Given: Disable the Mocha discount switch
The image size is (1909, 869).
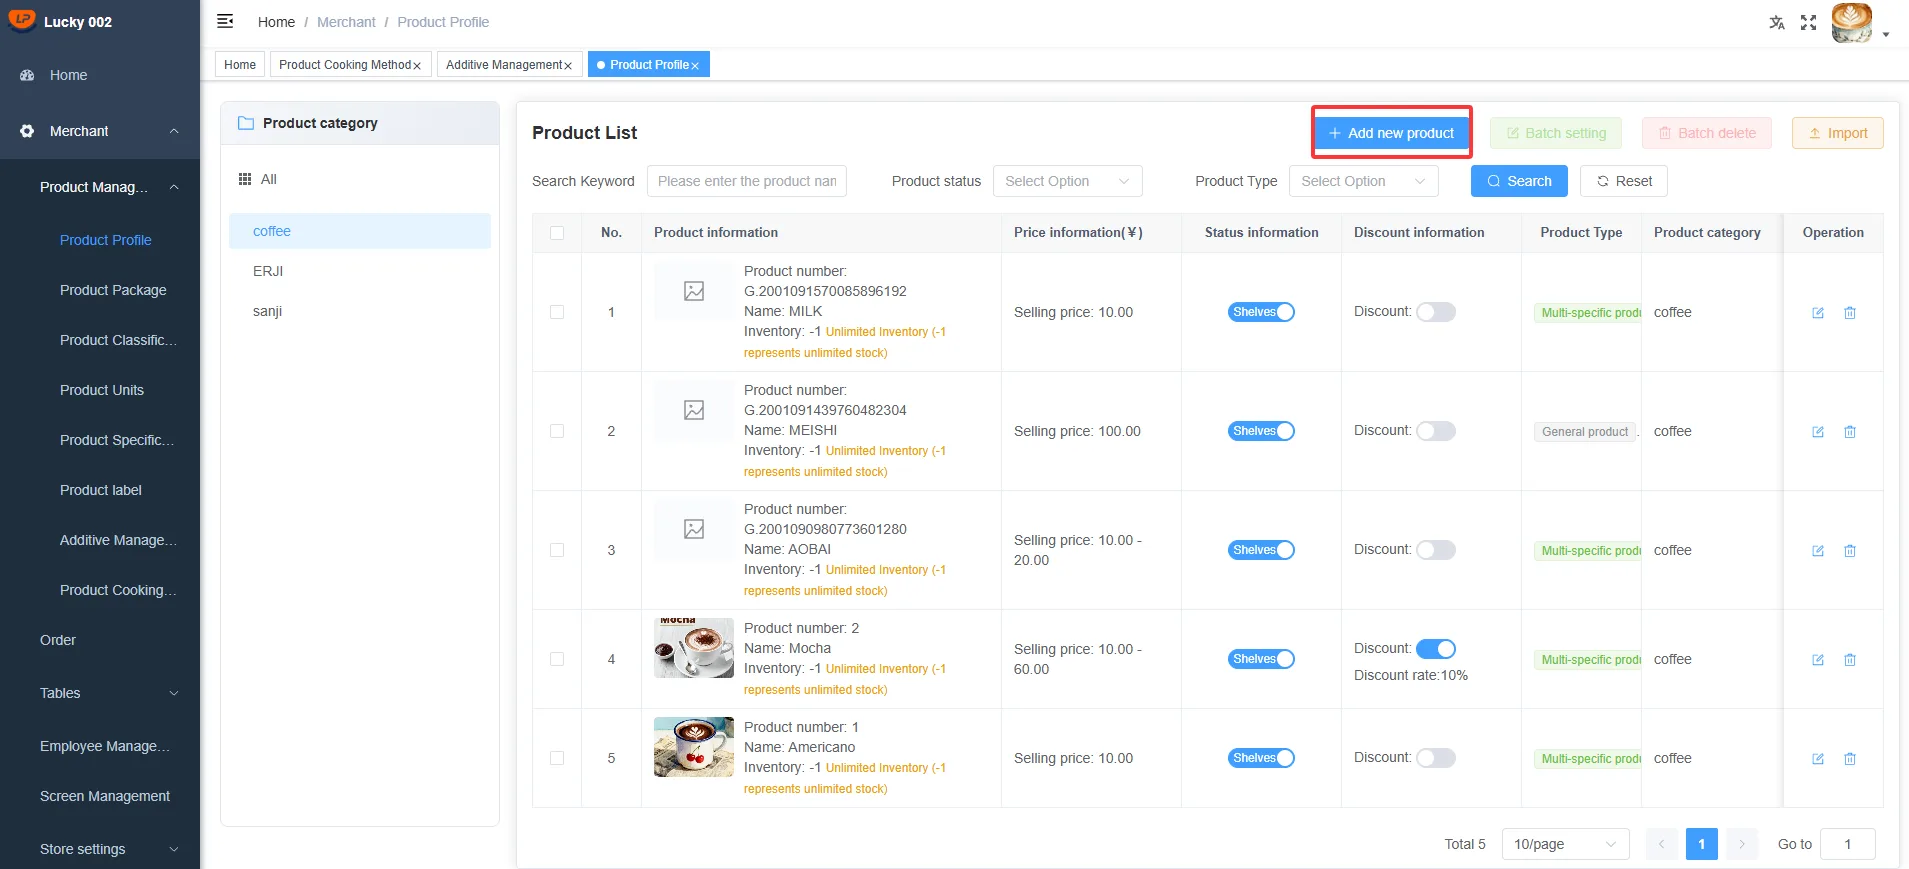Looking at the screenshot, I should pyautogui.click(x=1436, y=649).
